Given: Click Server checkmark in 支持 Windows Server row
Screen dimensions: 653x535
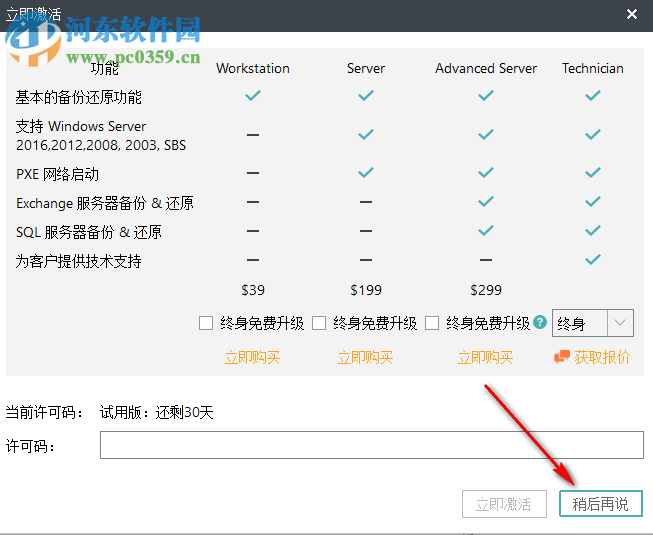Looking at the screenshot, I should pos(366,134).
